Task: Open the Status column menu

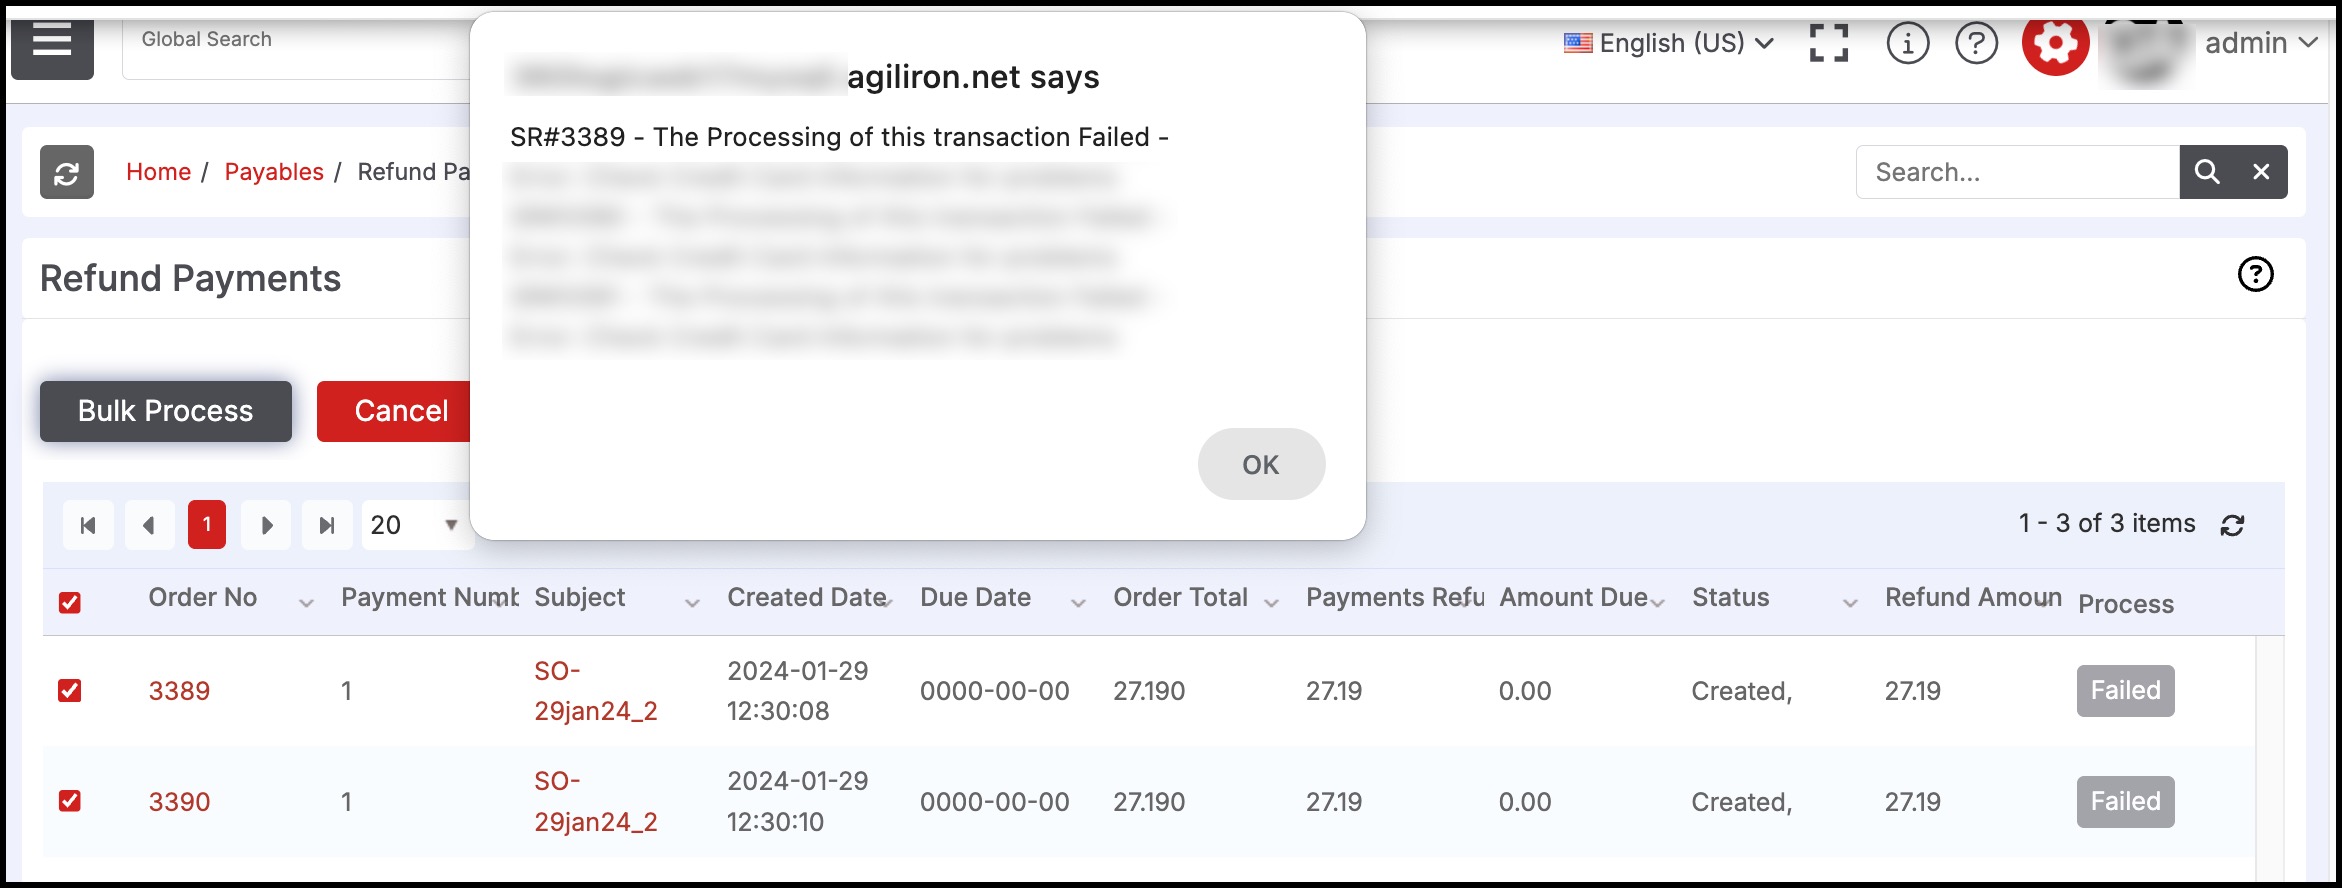Action: point(1850,602)
